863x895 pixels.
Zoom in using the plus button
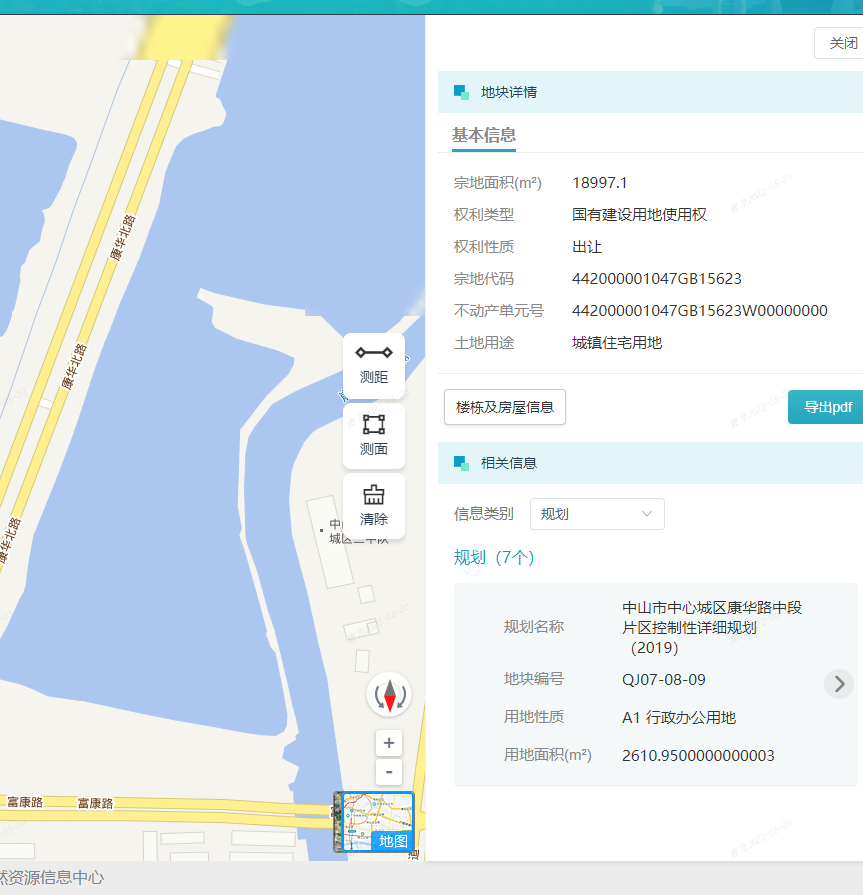click(389, 742)
